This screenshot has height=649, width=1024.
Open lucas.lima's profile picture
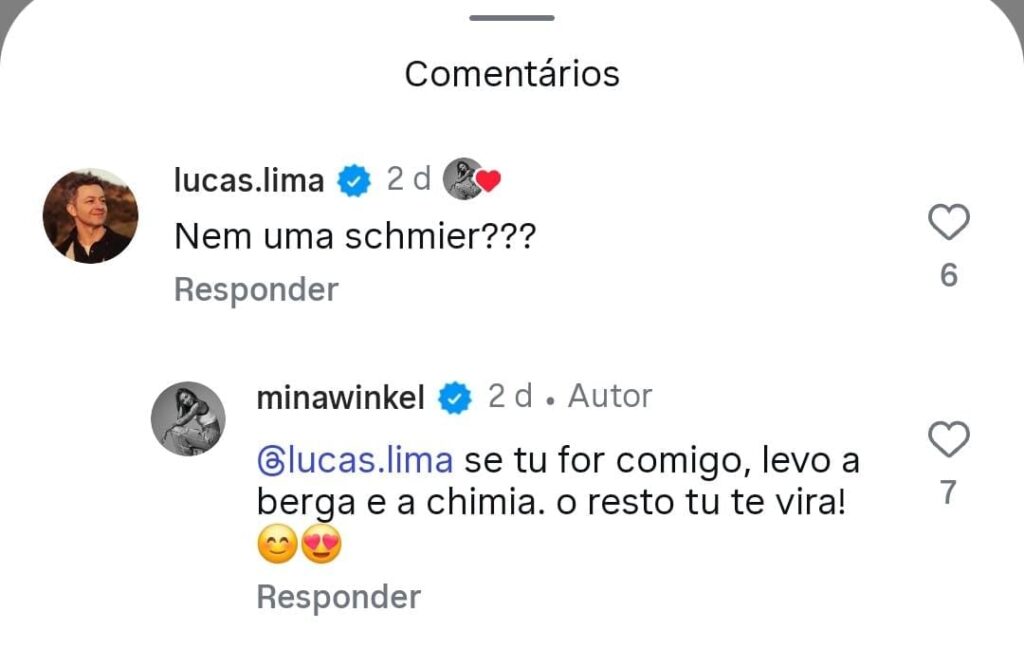click(91, 213)
